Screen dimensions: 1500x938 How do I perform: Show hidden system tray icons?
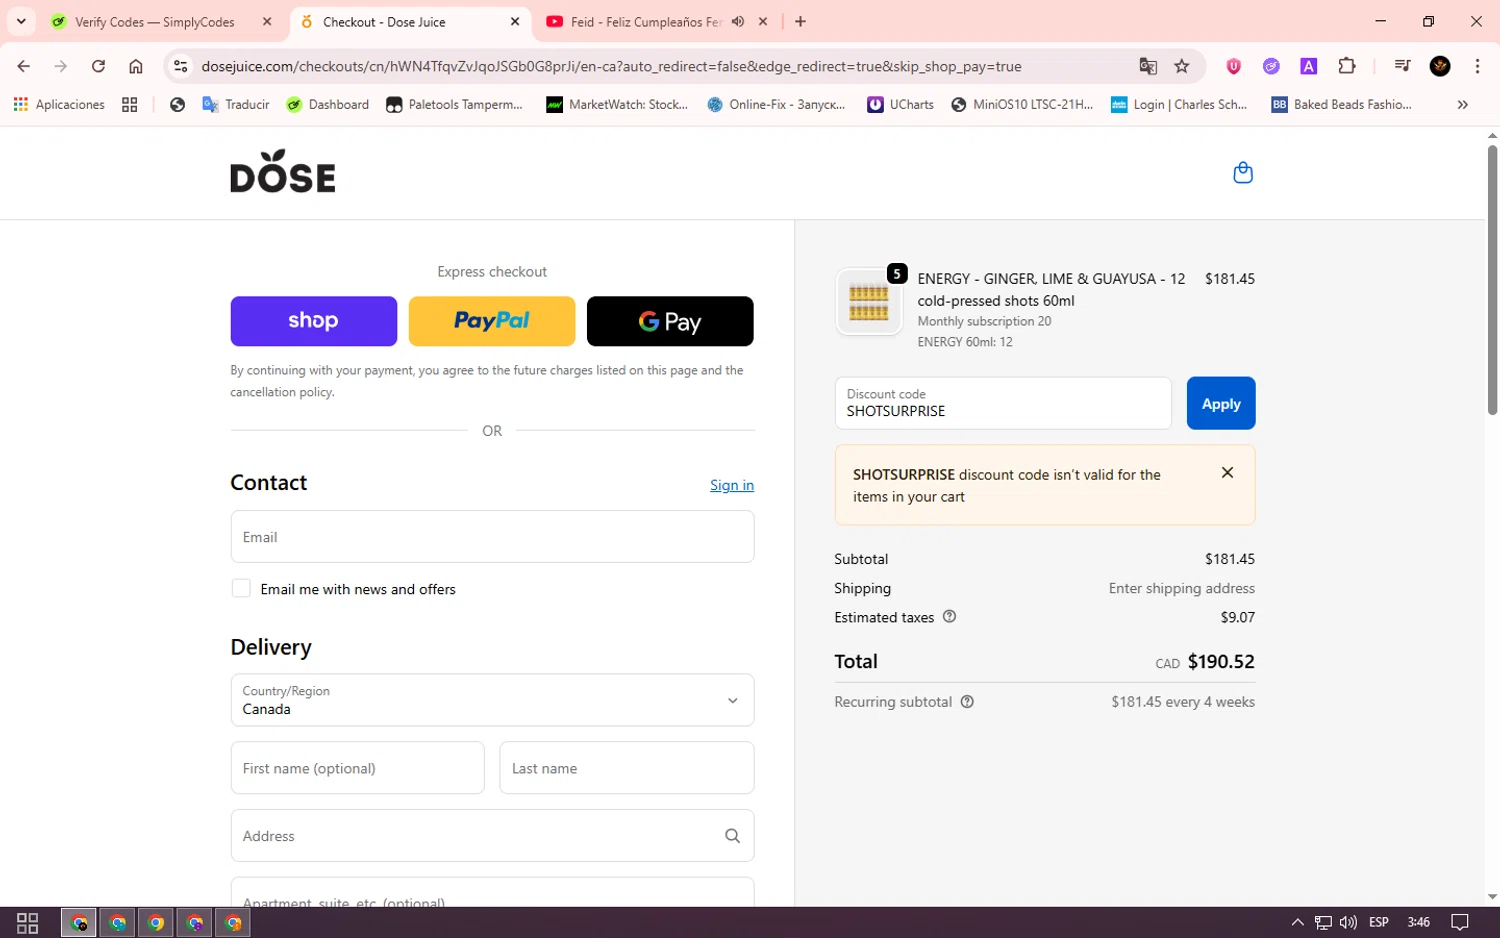pos(1297,922)
